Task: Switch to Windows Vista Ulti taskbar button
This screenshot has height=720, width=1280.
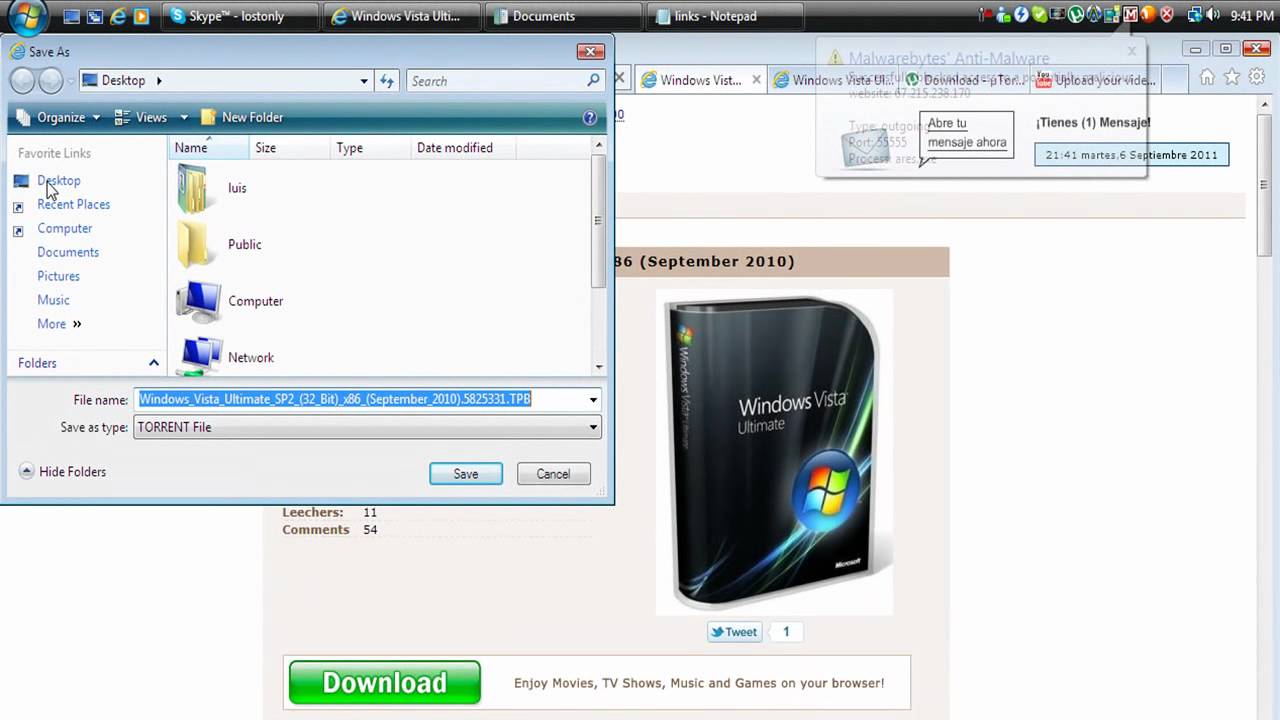Action: (403, 16)
